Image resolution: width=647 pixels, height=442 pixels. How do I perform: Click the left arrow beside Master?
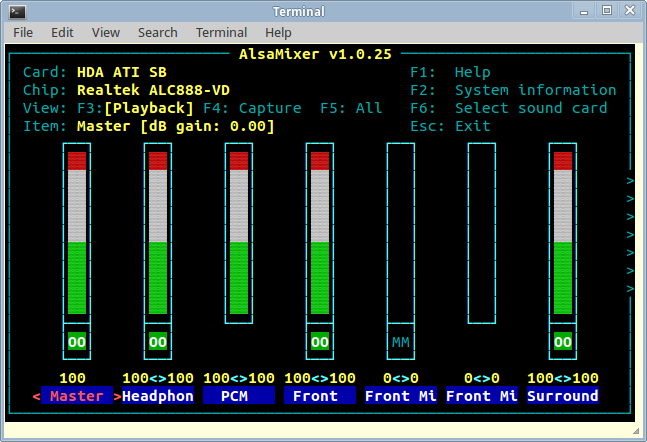click(36, 396)
